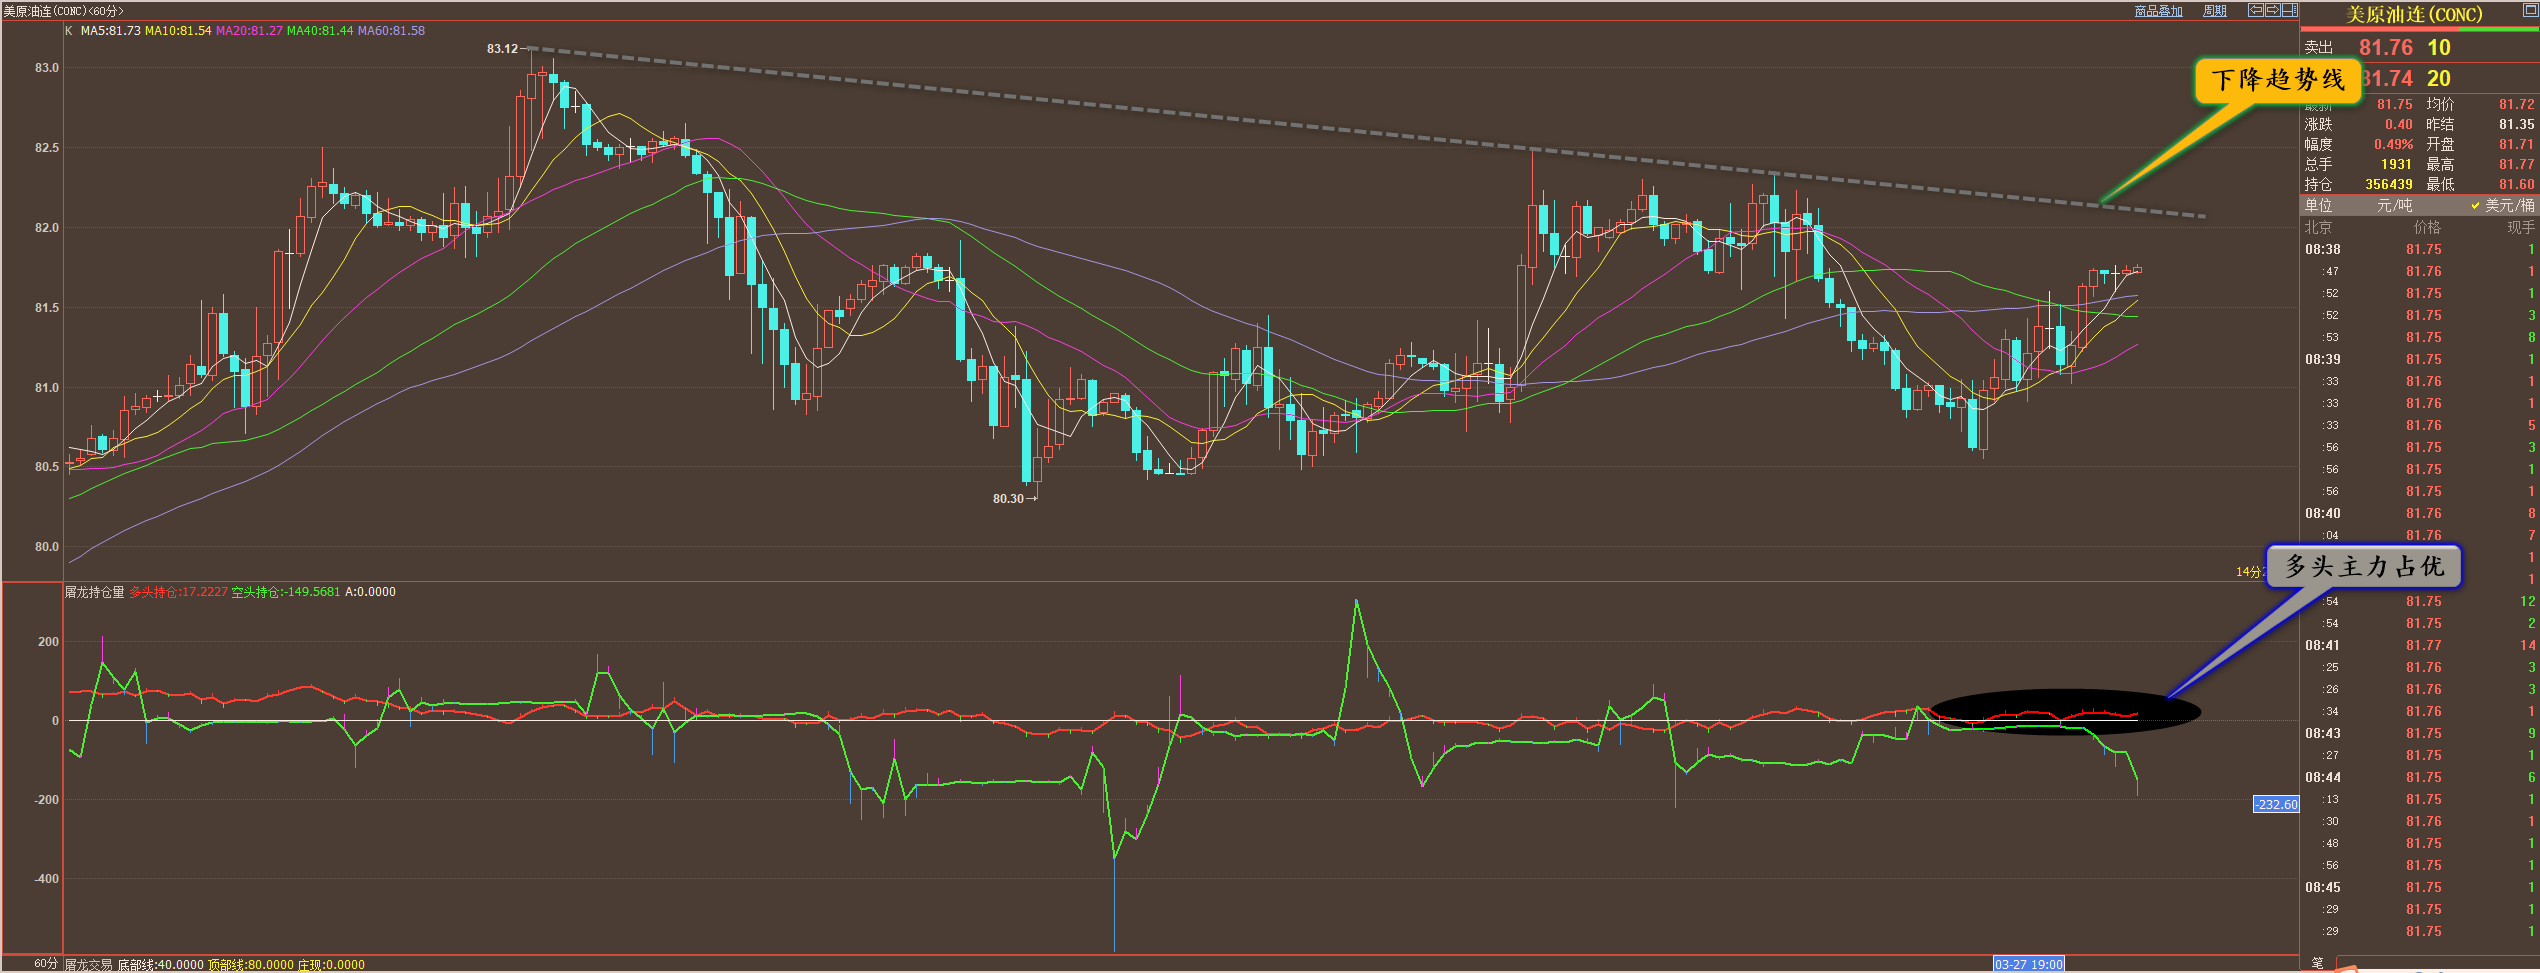The height and width of the screenshot is (973, 2540).
Task: Switch price unit to 元/吨
Action: coord(2394,205)
